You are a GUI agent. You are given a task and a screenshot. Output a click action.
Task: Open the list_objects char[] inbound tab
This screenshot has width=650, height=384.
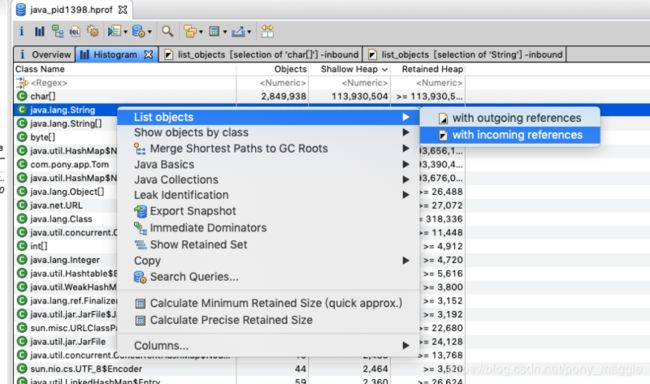[x=261, y=54]
